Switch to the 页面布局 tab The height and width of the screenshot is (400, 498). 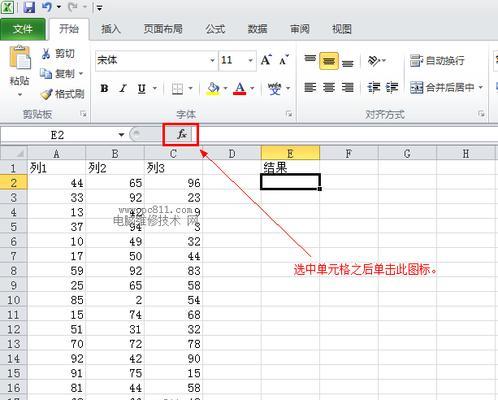[163, 29]
